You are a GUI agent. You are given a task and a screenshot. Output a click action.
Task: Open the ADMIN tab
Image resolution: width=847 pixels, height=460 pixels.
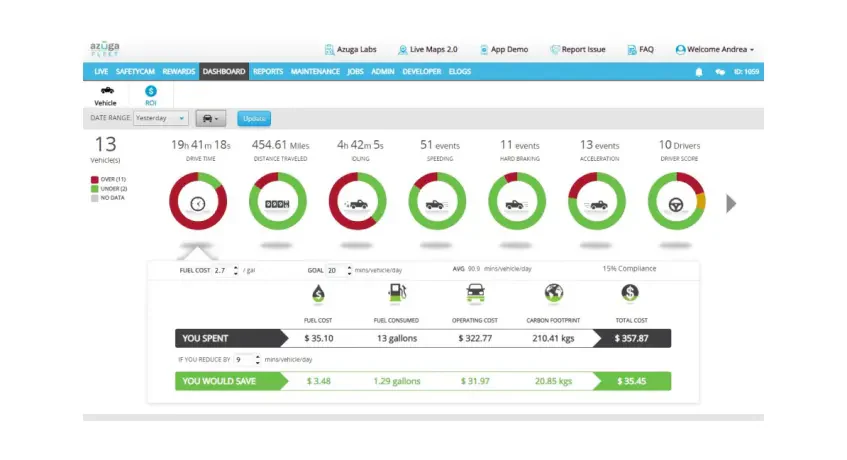point(382,71)
